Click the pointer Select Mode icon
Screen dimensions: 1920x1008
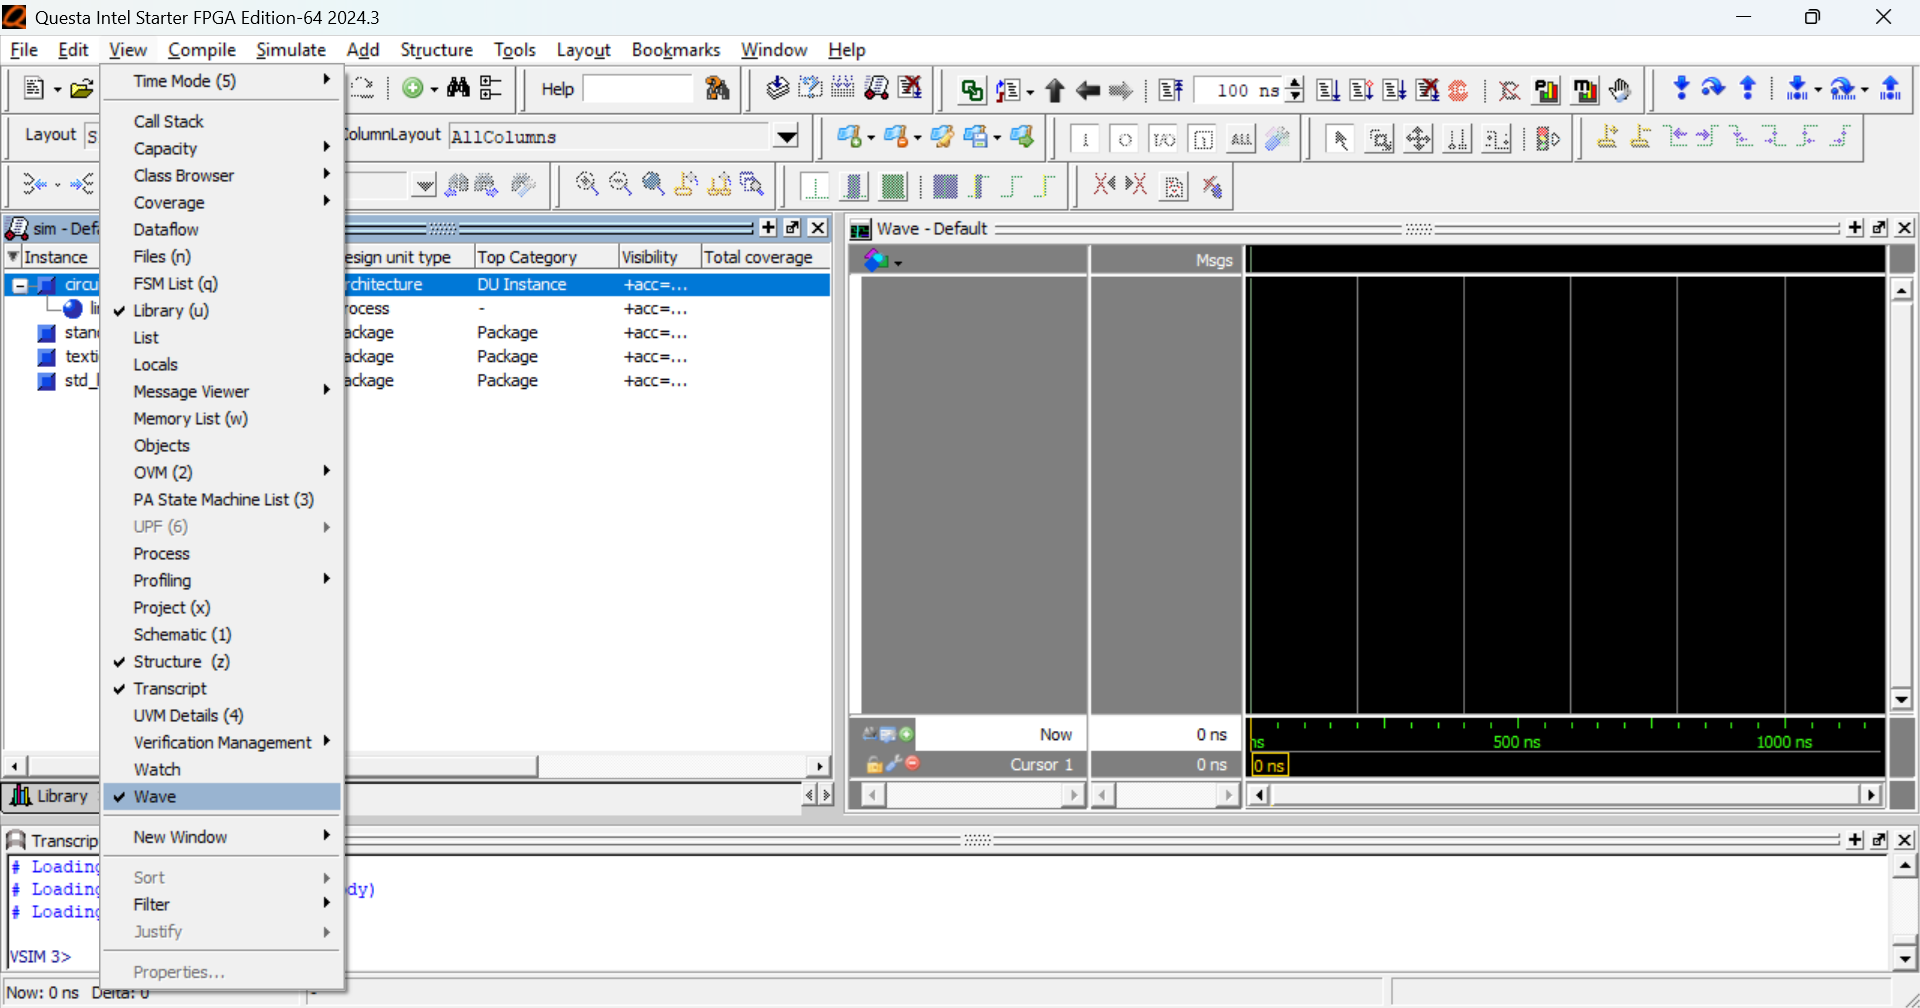1341,139
